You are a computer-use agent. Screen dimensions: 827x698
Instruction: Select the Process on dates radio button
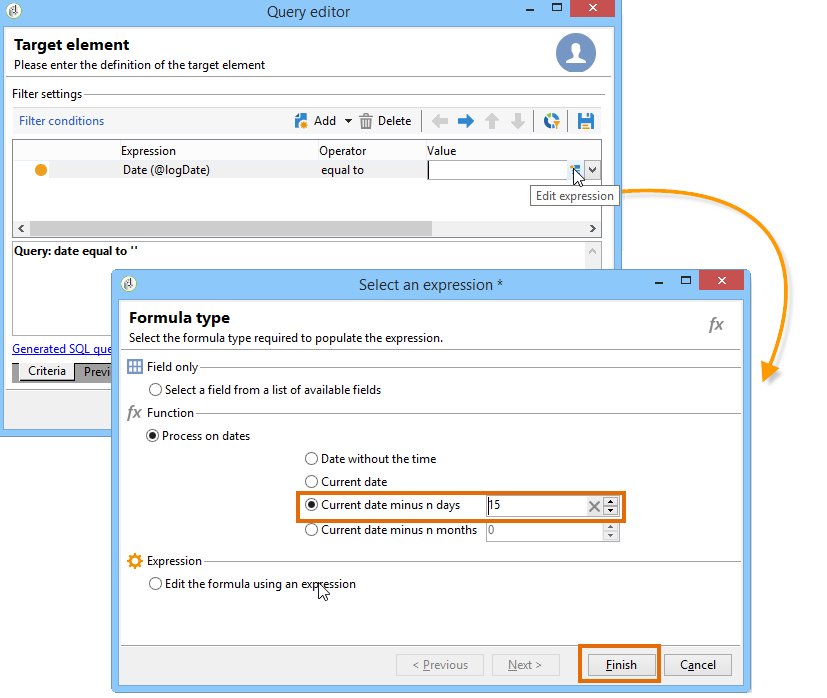152,436
